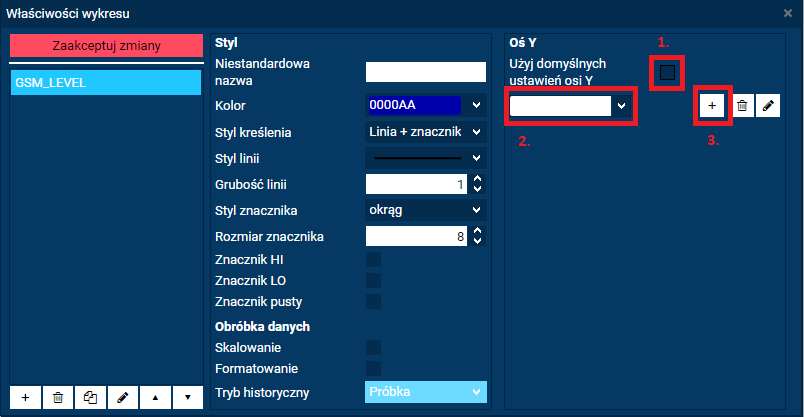Image resolution: width=804 pixels, height=417 pixels.
Task: Move the selected series up
Action: (155, 397)
